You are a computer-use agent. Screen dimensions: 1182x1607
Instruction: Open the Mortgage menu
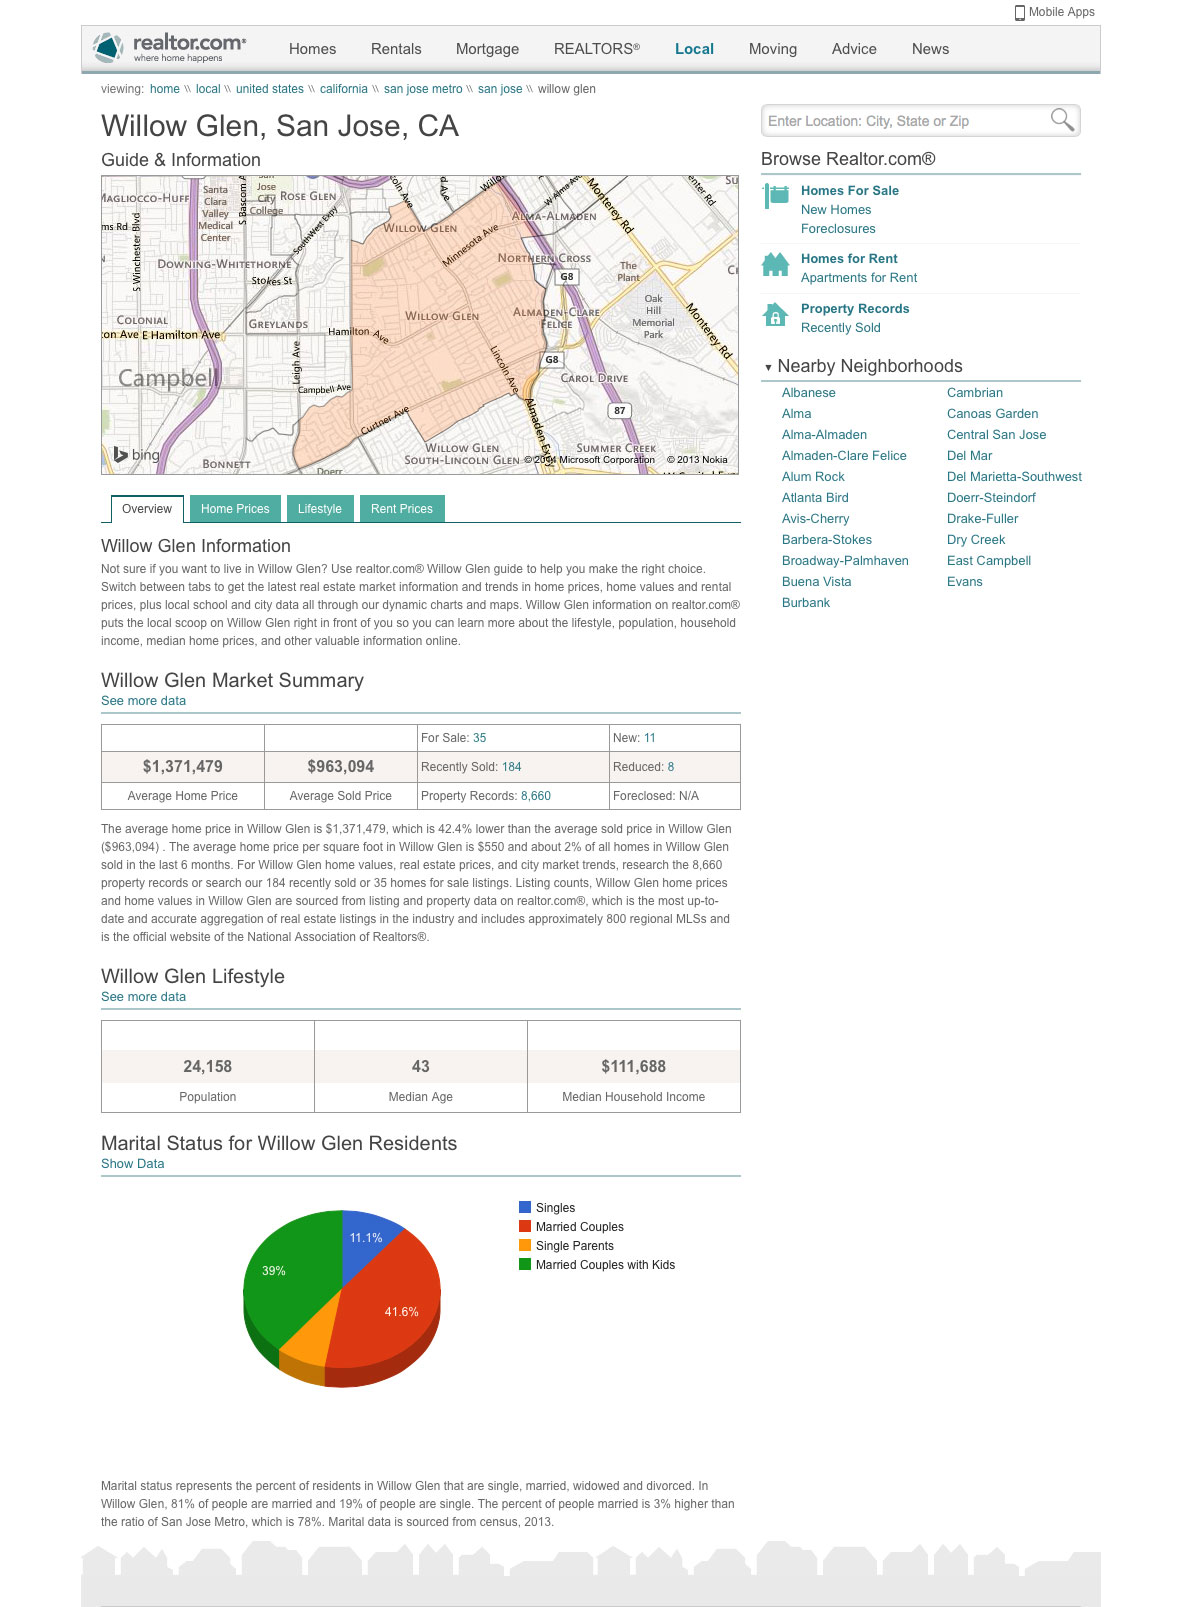tap(487, 49)
